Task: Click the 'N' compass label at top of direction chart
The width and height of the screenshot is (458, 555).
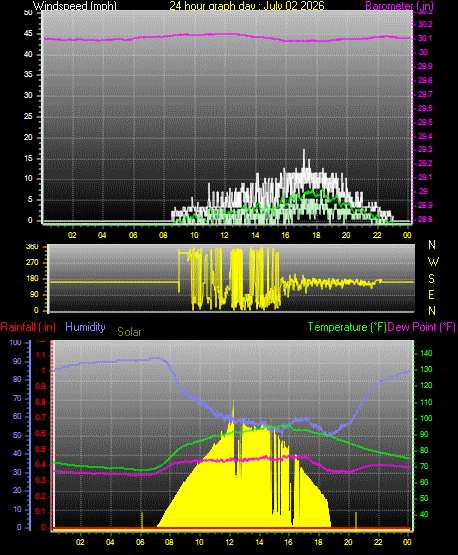Action: [432, 245]
